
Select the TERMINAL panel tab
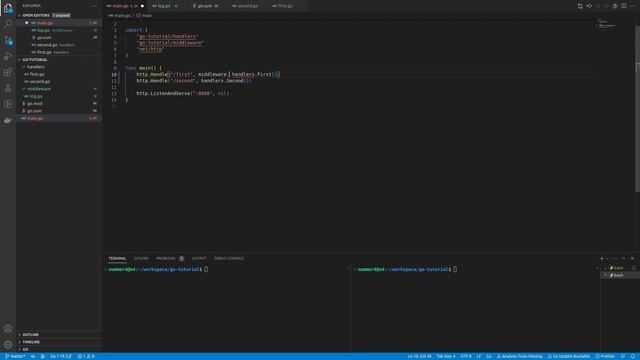pos(118,258)
